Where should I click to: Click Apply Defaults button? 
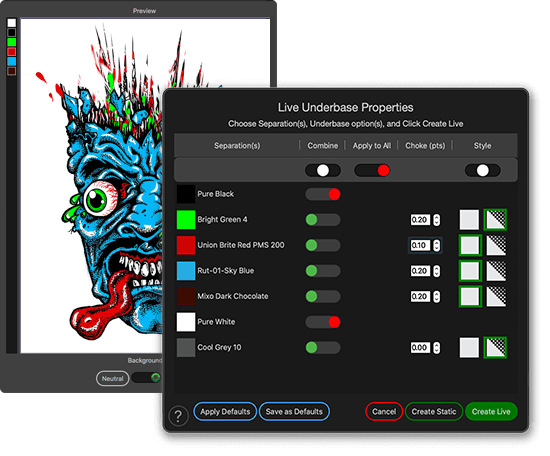click(225, 411)
